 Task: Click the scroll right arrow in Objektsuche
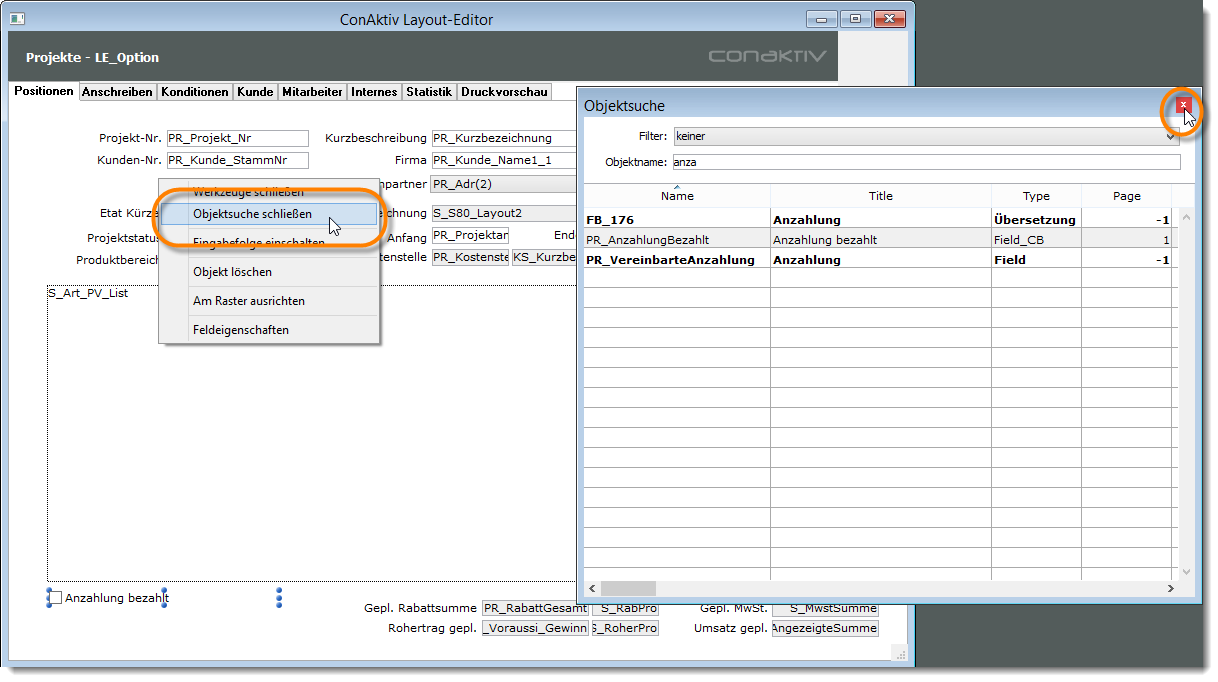pyautogui.click(x=1171, y=589)
